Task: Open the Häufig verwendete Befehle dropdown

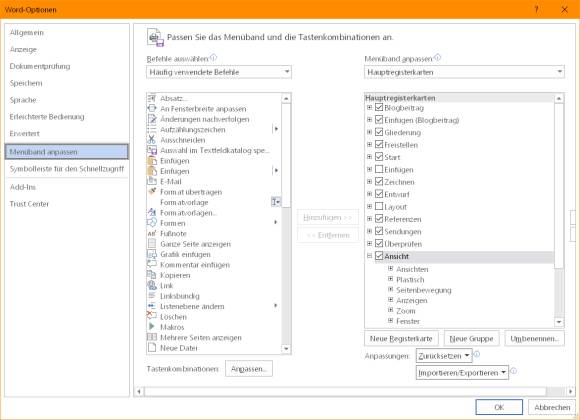Action: [x=219, y=72]
